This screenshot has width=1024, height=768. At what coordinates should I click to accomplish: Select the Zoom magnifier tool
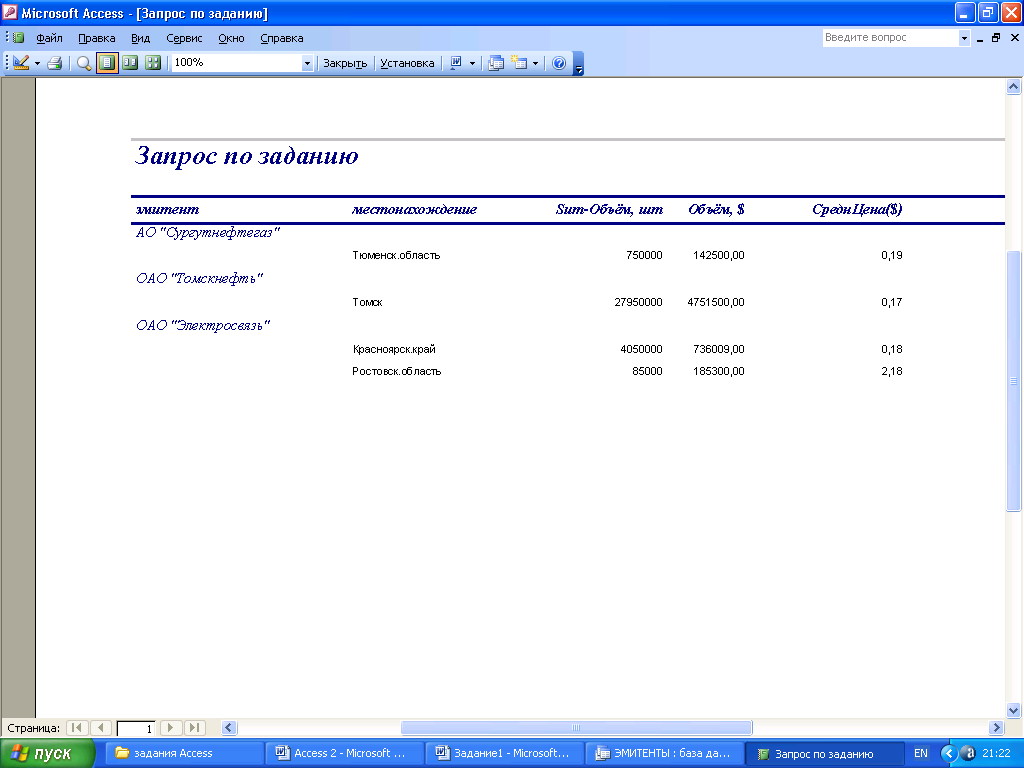[x=84, y=63]
